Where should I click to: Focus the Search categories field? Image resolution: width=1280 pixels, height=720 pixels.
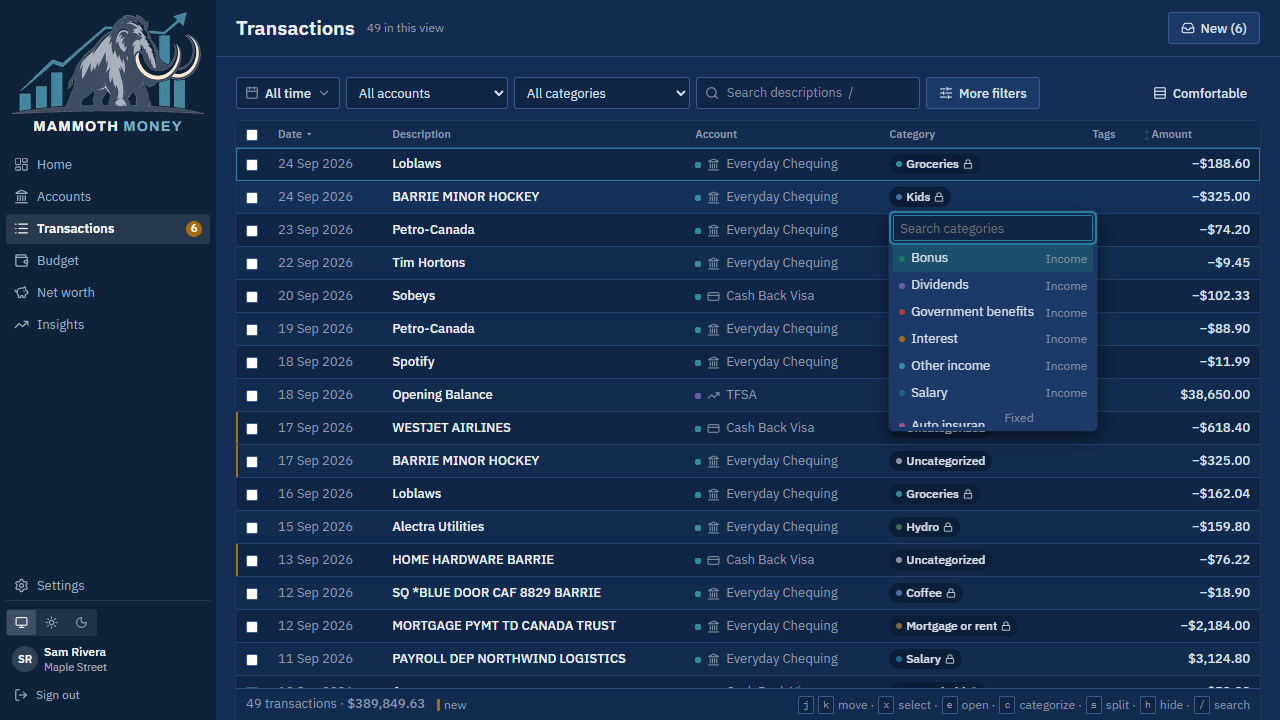point(993,229)
